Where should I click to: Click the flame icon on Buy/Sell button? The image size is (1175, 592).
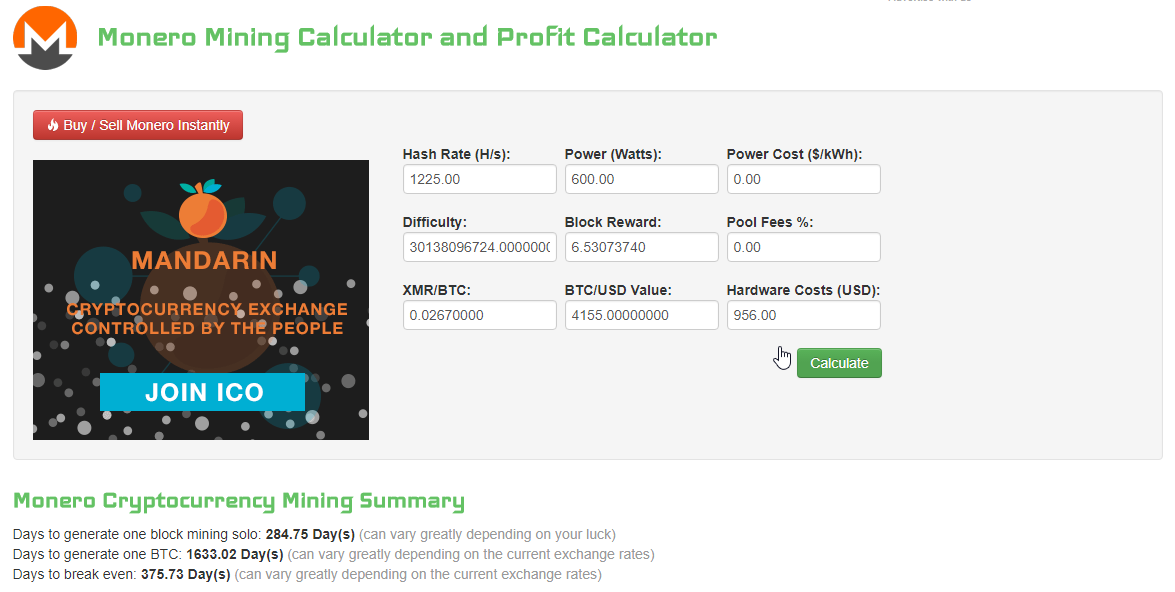click(x=52, y=126)
